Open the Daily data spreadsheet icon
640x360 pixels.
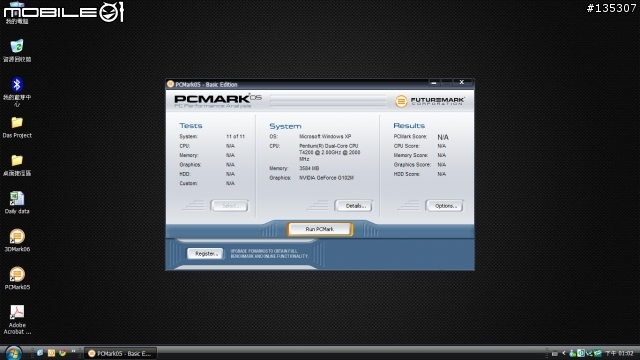17,202
